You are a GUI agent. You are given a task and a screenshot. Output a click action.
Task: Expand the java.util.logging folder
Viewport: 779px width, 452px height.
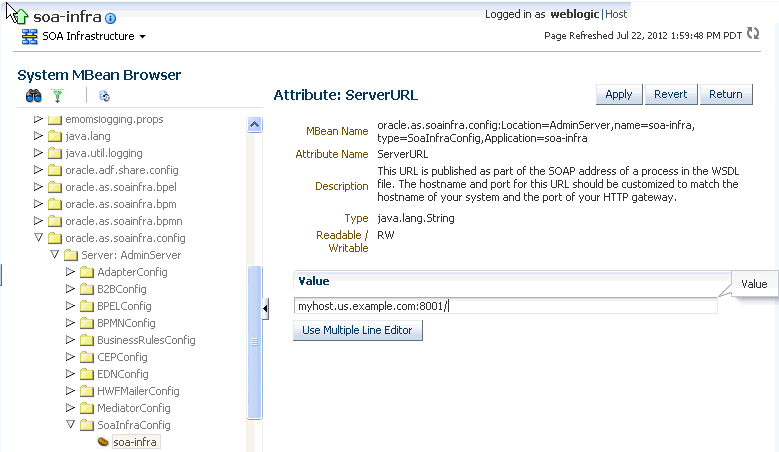tap(38, 152)
